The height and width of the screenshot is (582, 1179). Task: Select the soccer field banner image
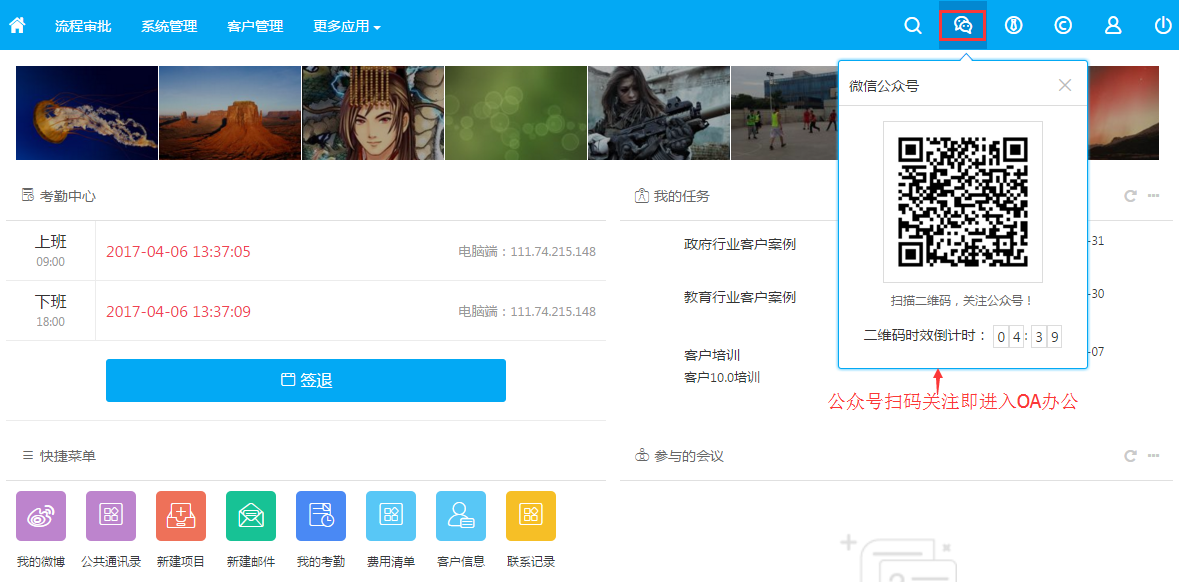click(x=784, y=113)
